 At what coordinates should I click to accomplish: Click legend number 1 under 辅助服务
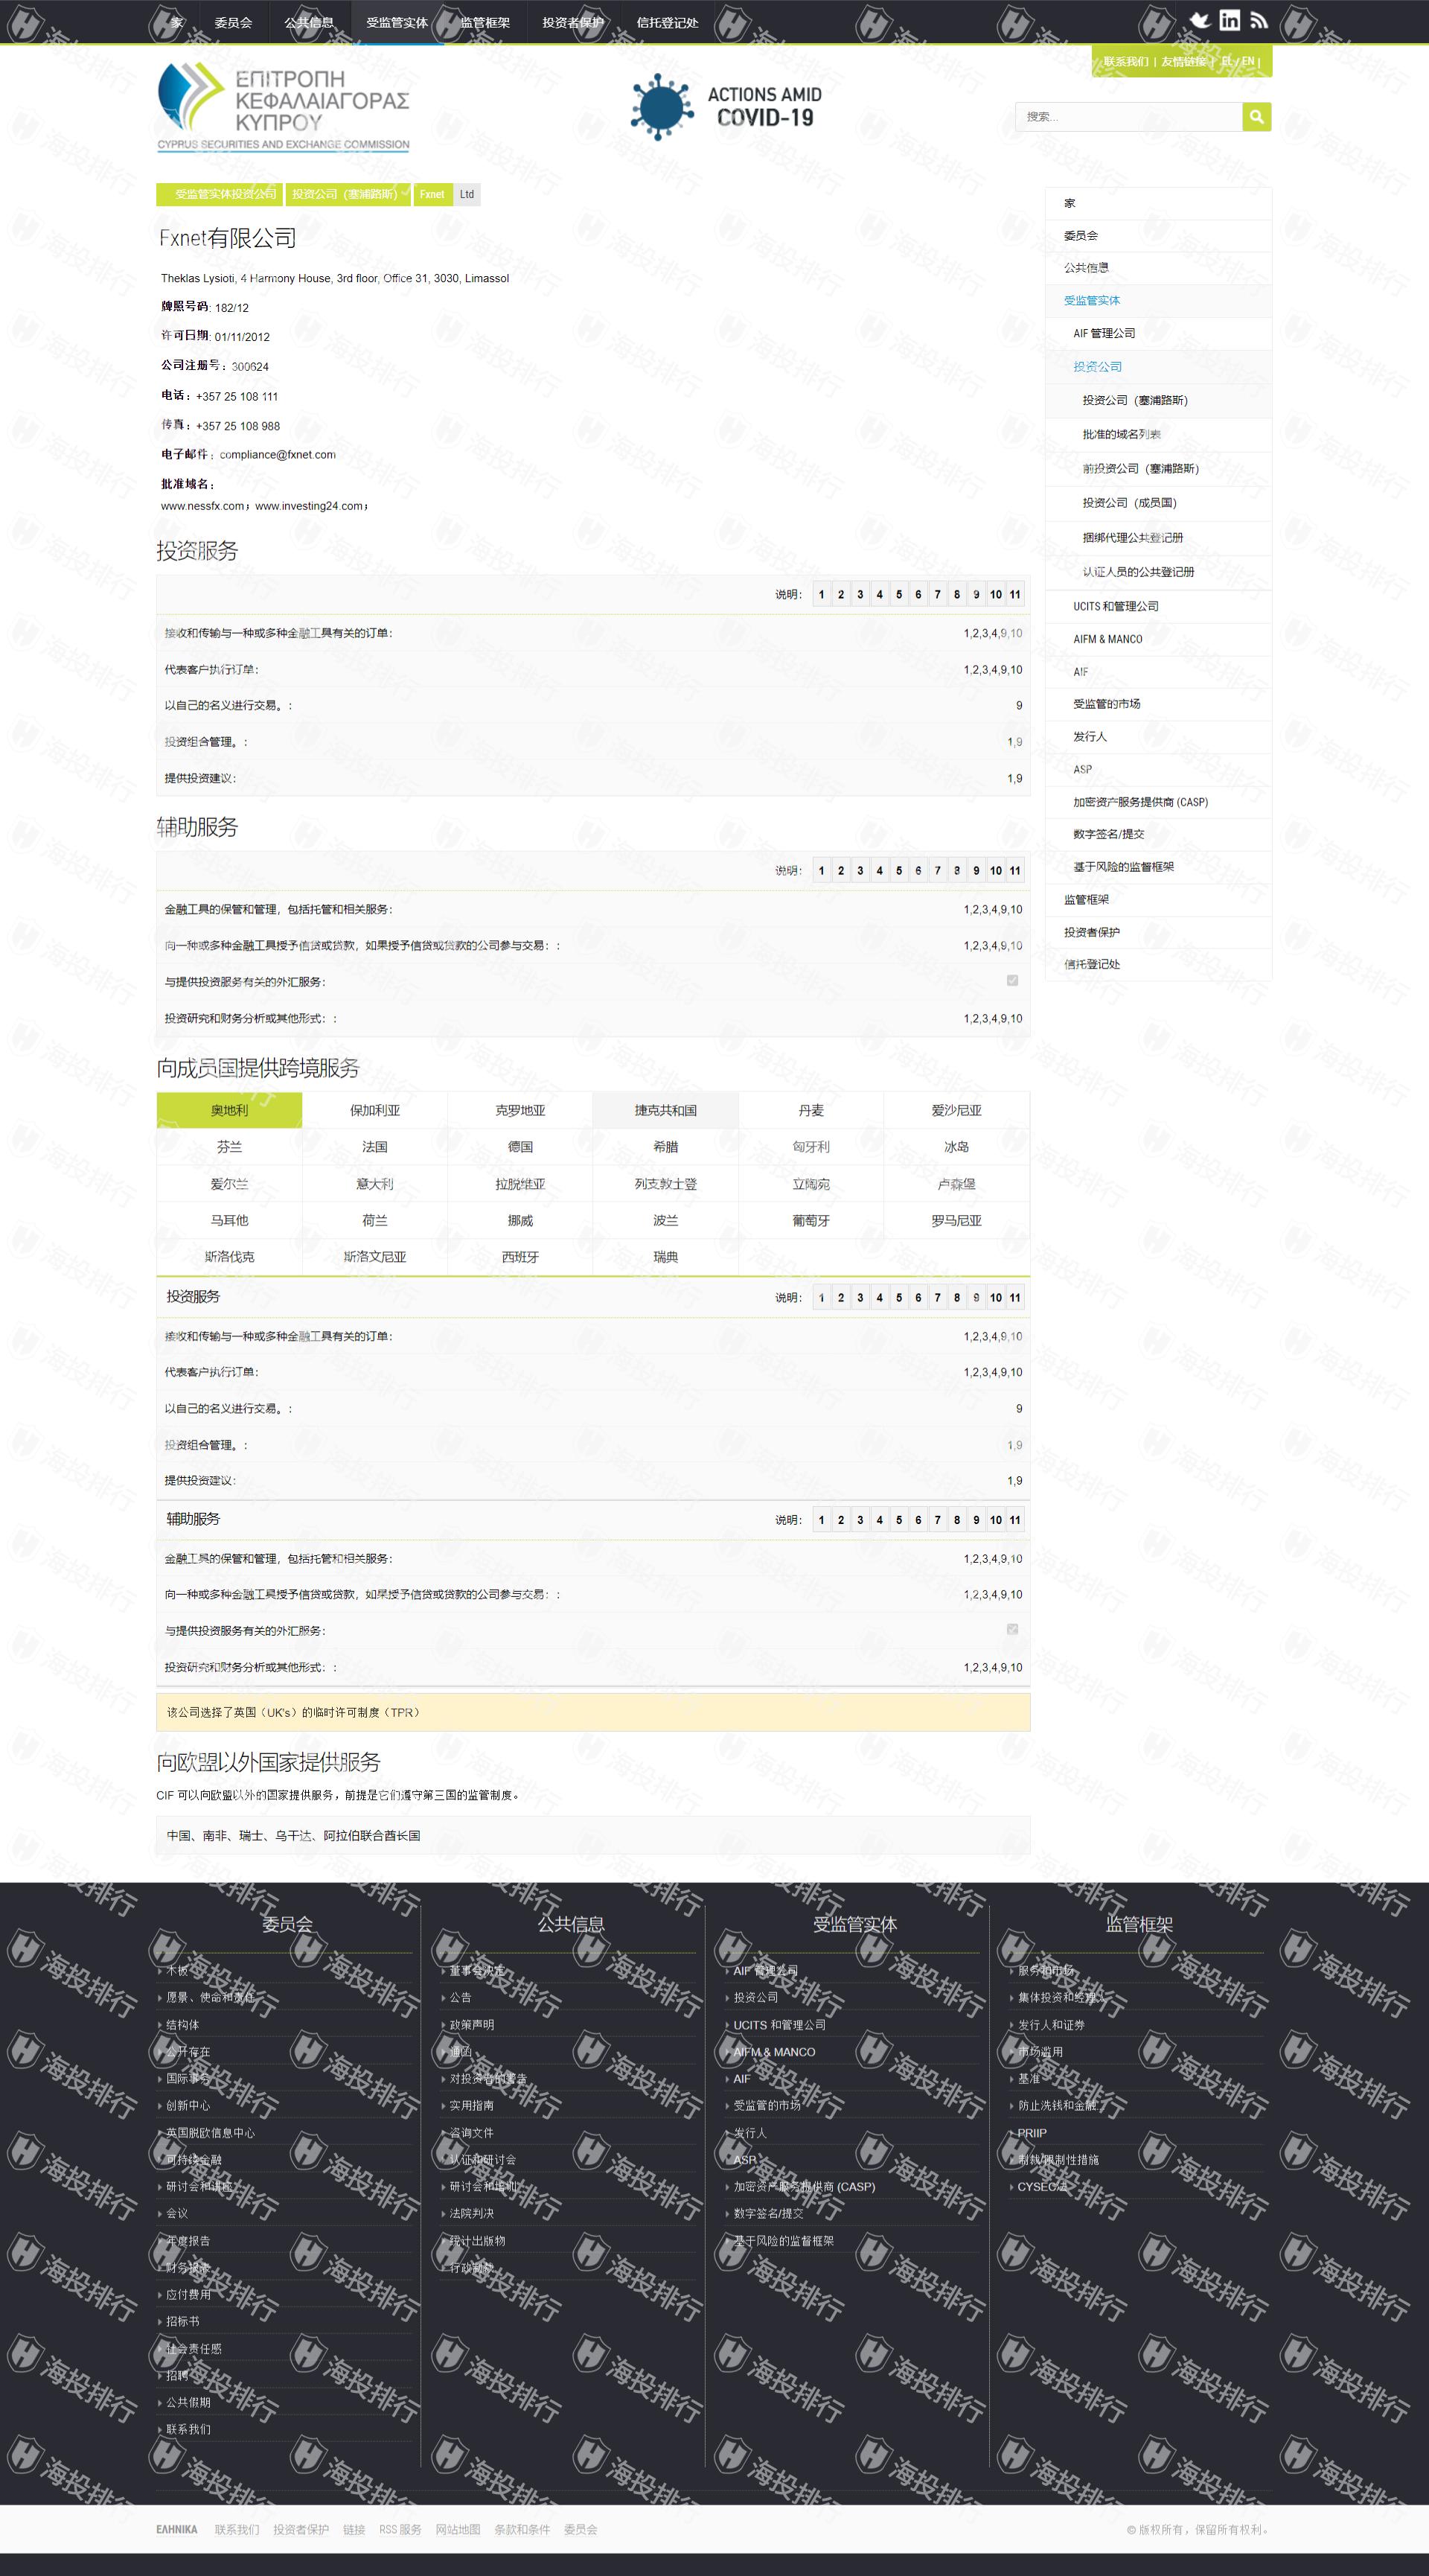click(x=821, y=870)
